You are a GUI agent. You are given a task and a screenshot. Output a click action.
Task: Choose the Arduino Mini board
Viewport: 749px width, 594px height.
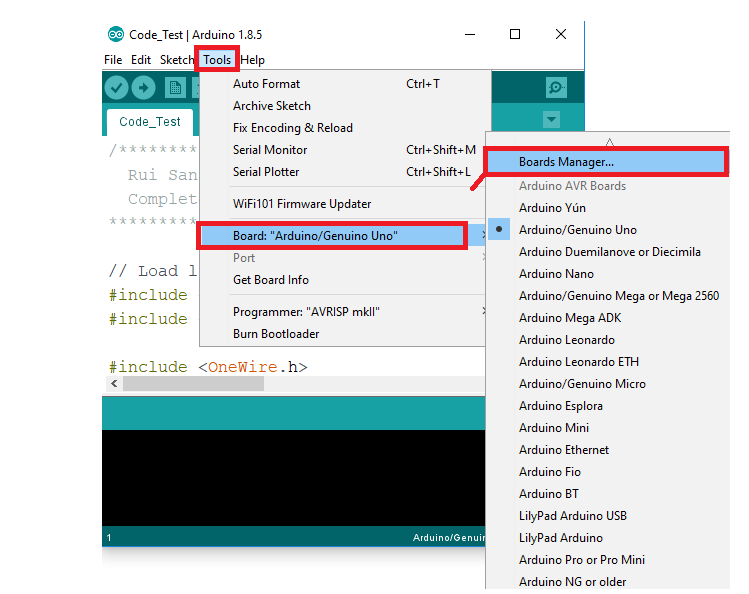pos(608,427)
